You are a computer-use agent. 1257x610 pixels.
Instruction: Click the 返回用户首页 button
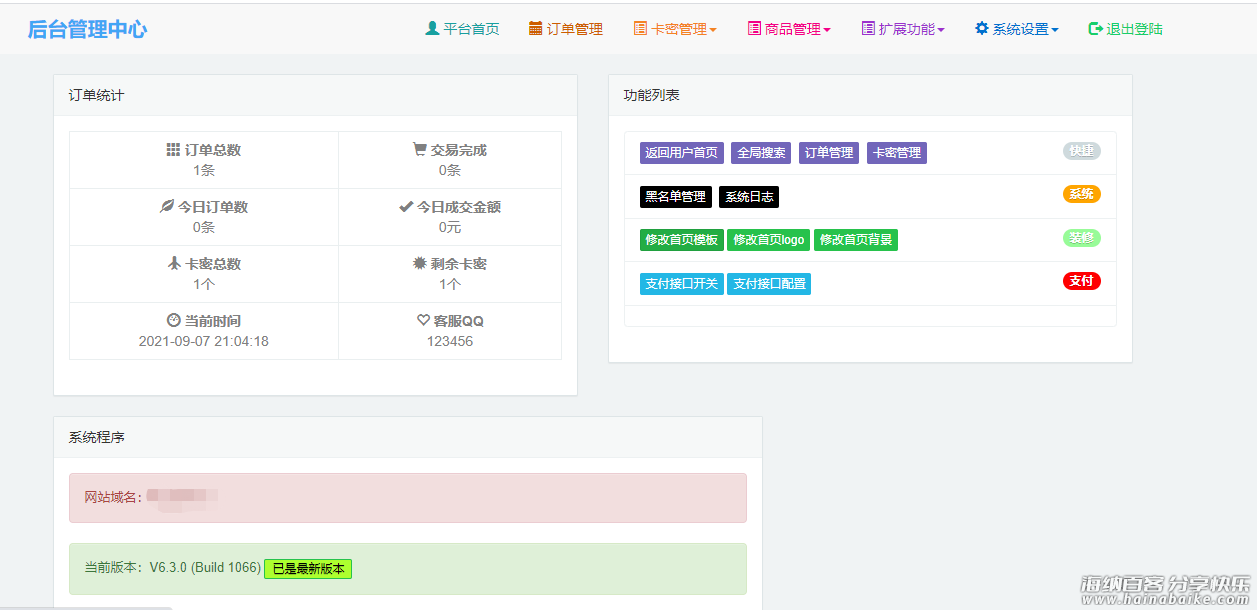(x=682, y=153)
